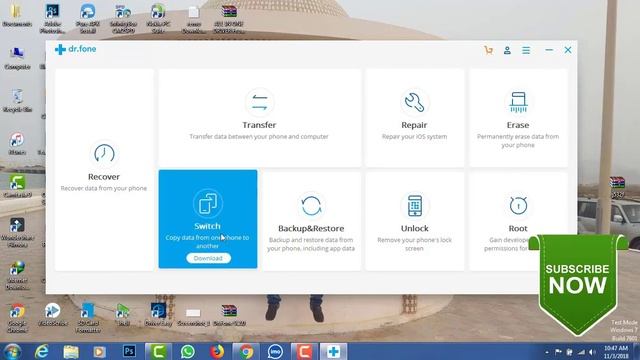Open the dr.fone hamburger menu
The width and height of the screenshot is (640, 360).
point(526,50)
